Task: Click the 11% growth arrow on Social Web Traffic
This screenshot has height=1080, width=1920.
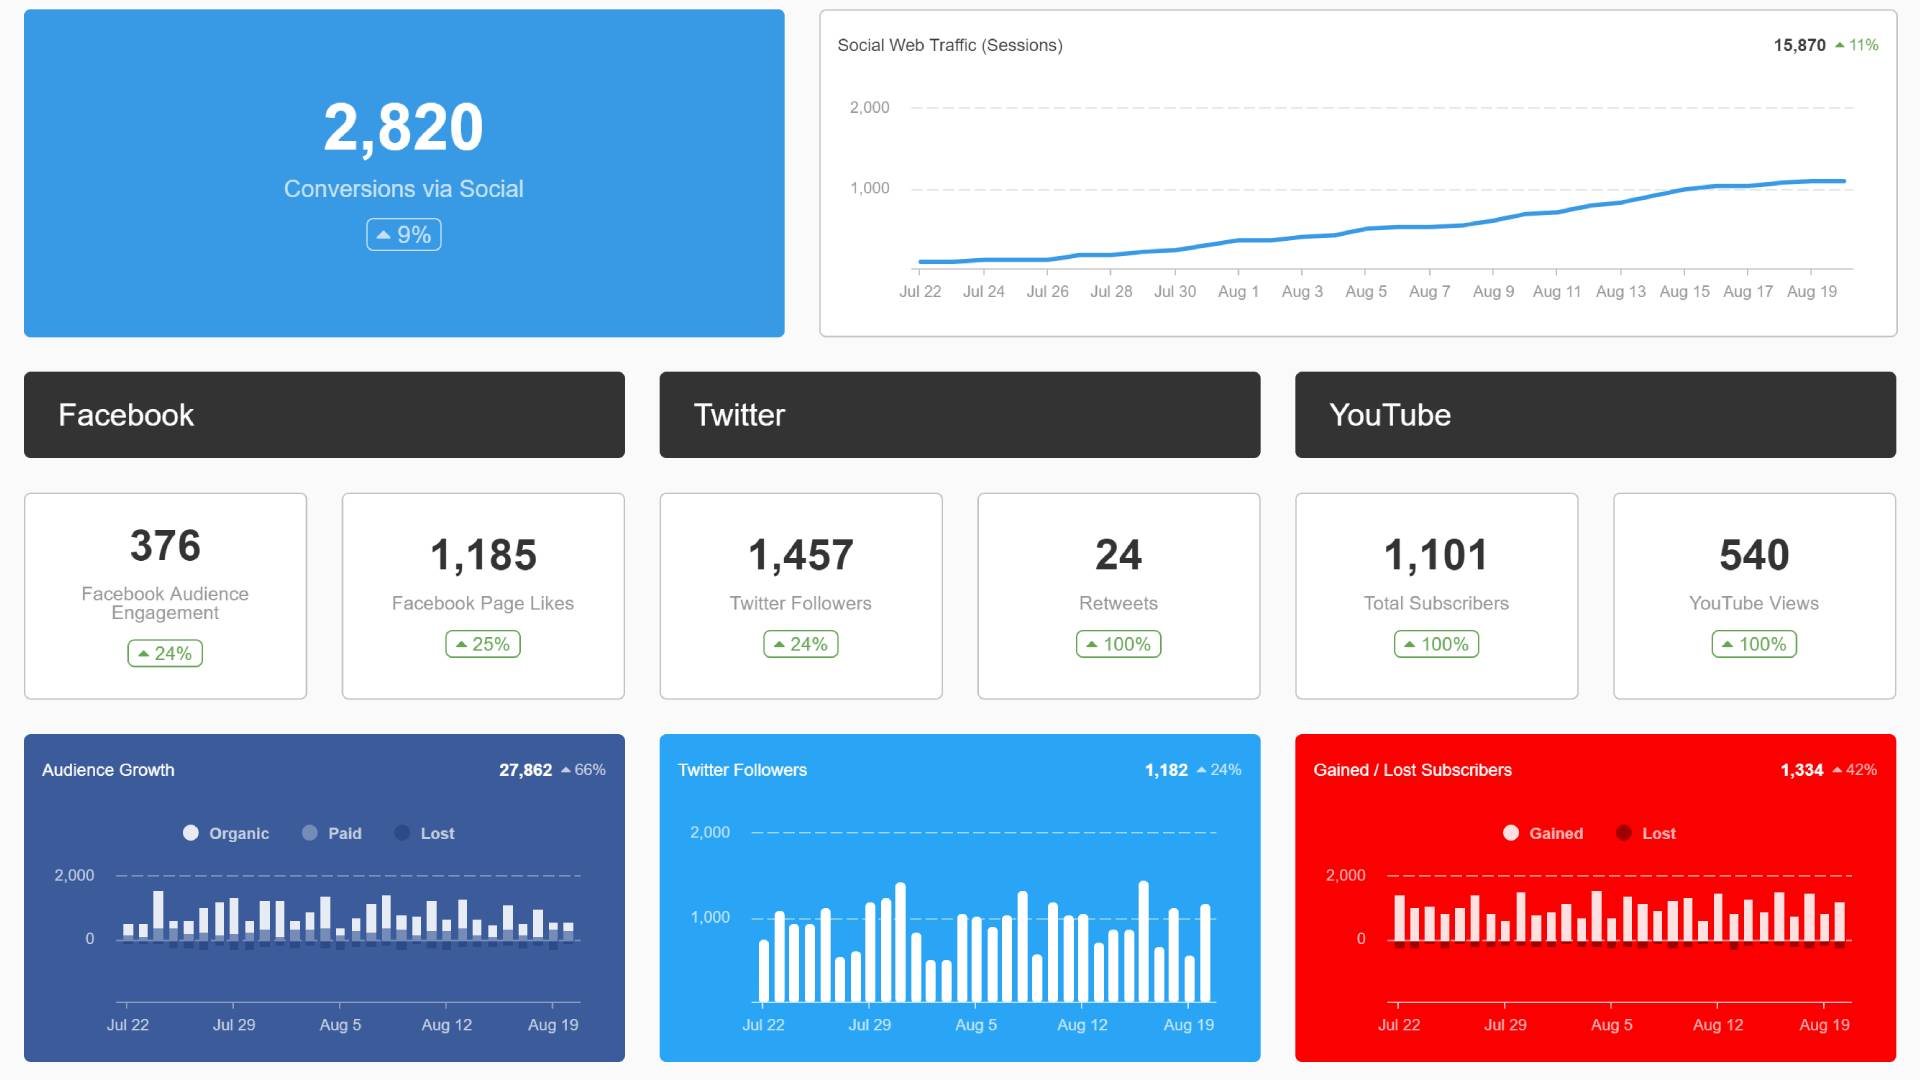Action: click(1840, 46)
